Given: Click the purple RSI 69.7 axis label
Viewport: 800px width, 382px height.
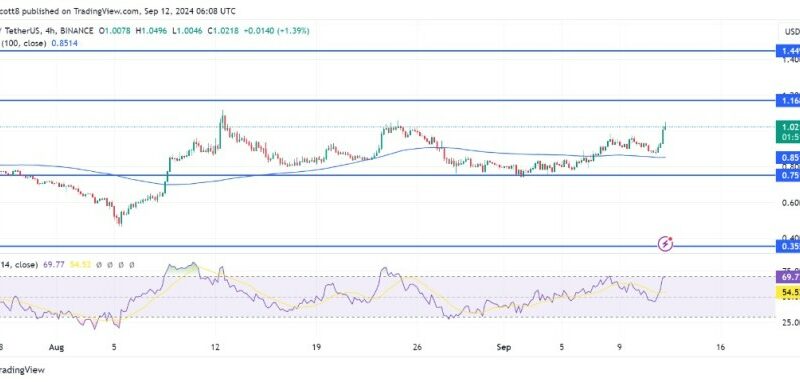Looking at the screenshot, I should (x=787, y=277).
